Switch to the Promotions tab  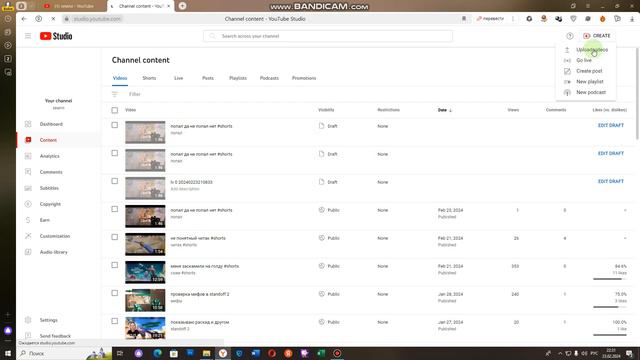304,78
